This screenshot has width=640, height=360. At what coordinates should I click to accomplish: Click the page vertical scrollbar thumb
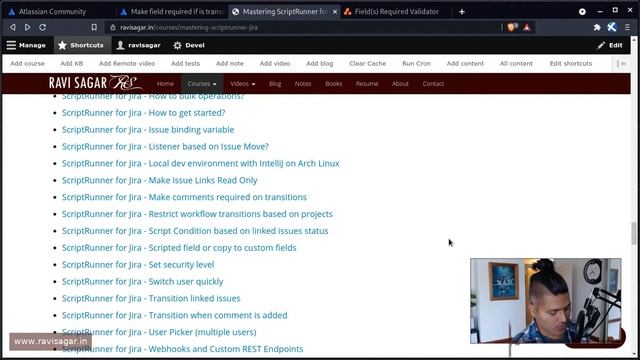pos(634,233)
